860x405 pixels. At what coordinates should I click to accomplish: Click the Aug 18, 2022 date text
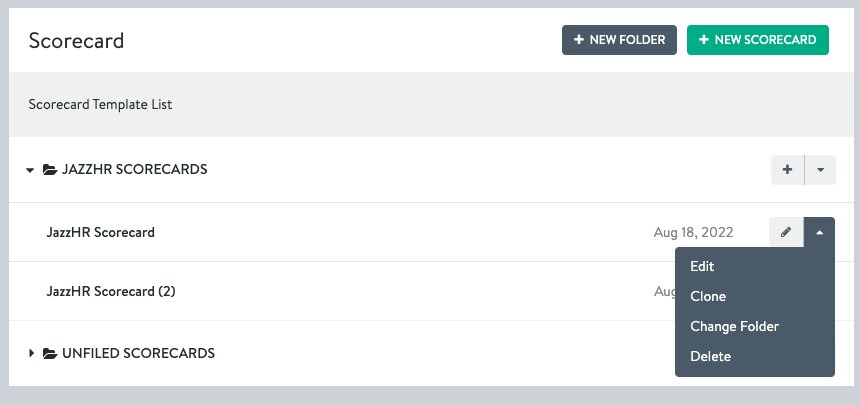point(693,232)
